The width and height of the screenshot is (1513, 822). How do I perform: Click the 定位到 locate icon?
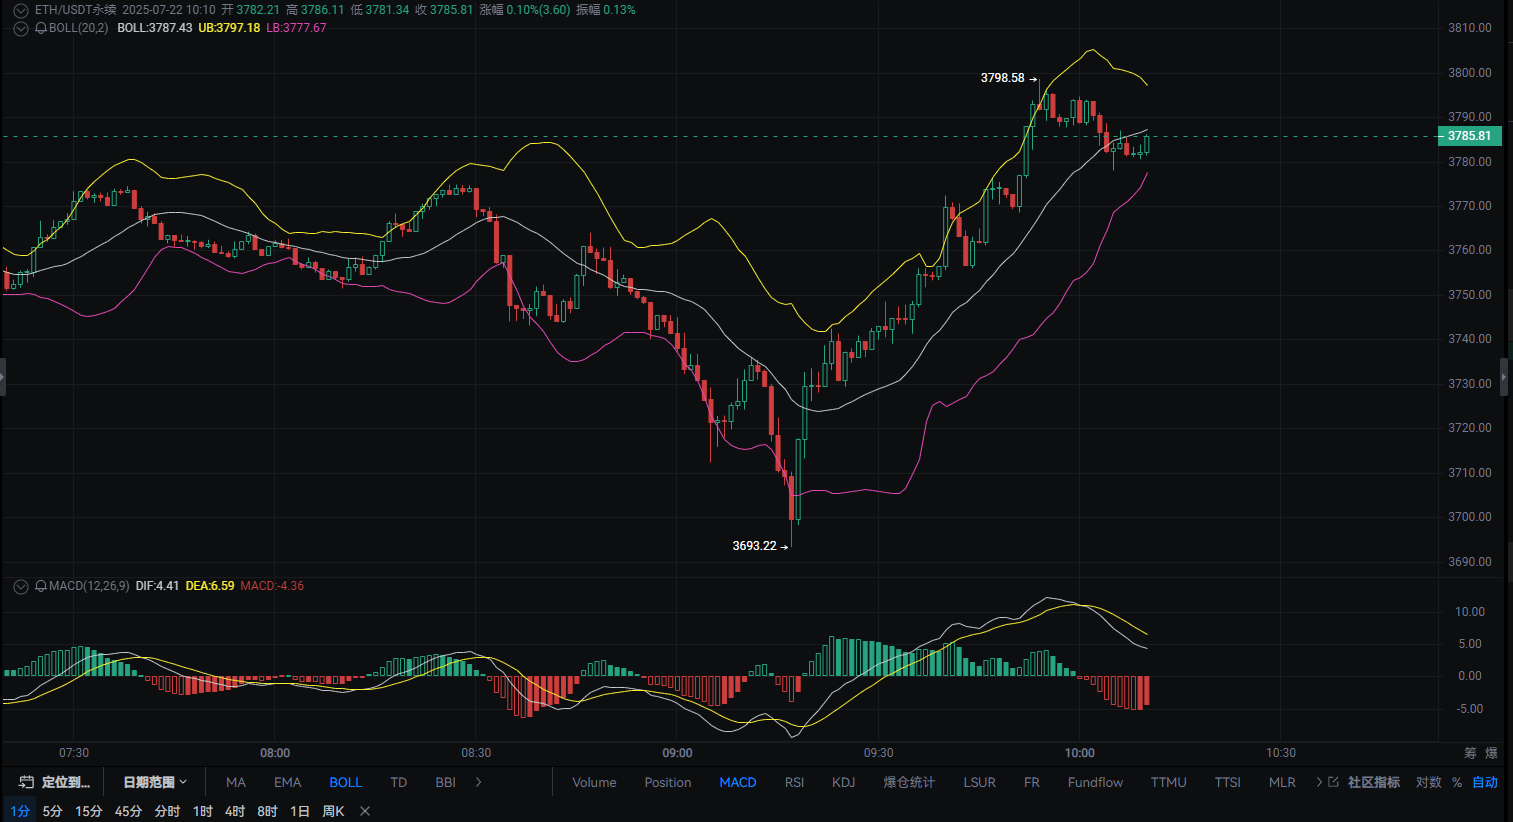pos(27,782)
